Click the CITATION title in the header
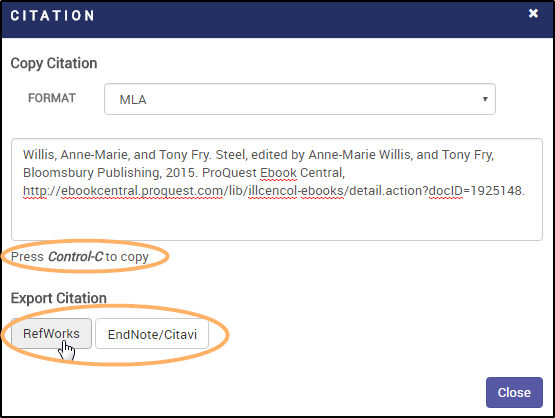This screenshot has height=418, width=555. [52, 16]
